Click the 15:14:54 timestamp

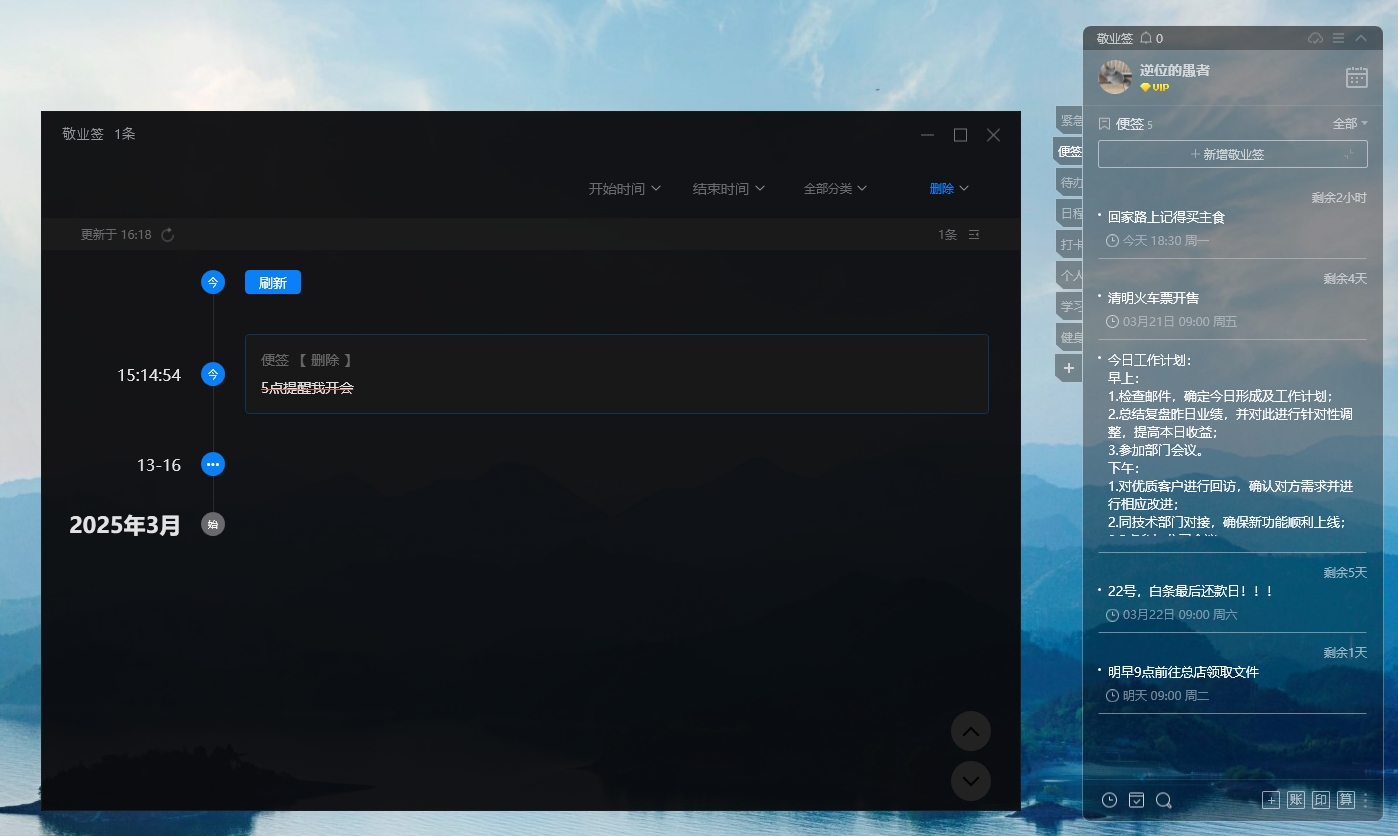[149, 376]
